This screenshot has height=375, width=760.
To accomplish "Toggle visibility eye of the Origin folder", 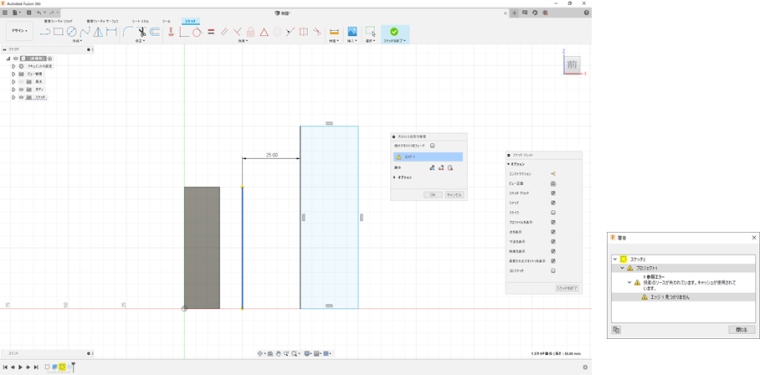I will point(21,82).
